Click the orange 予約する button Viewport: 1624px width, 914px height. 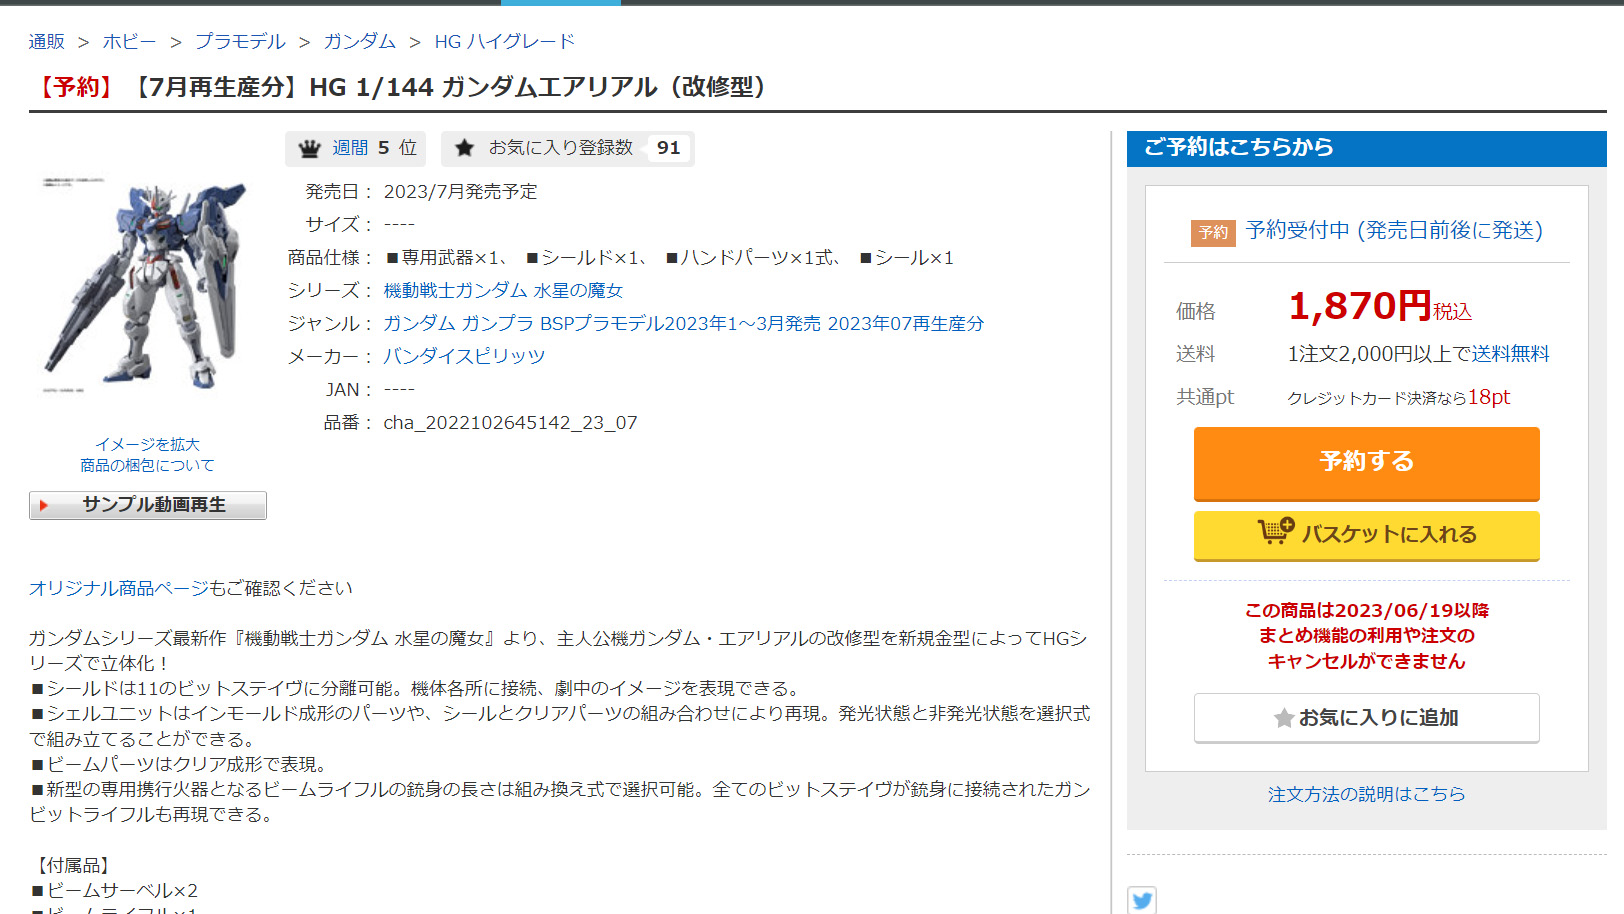[x=1367, y=463]
